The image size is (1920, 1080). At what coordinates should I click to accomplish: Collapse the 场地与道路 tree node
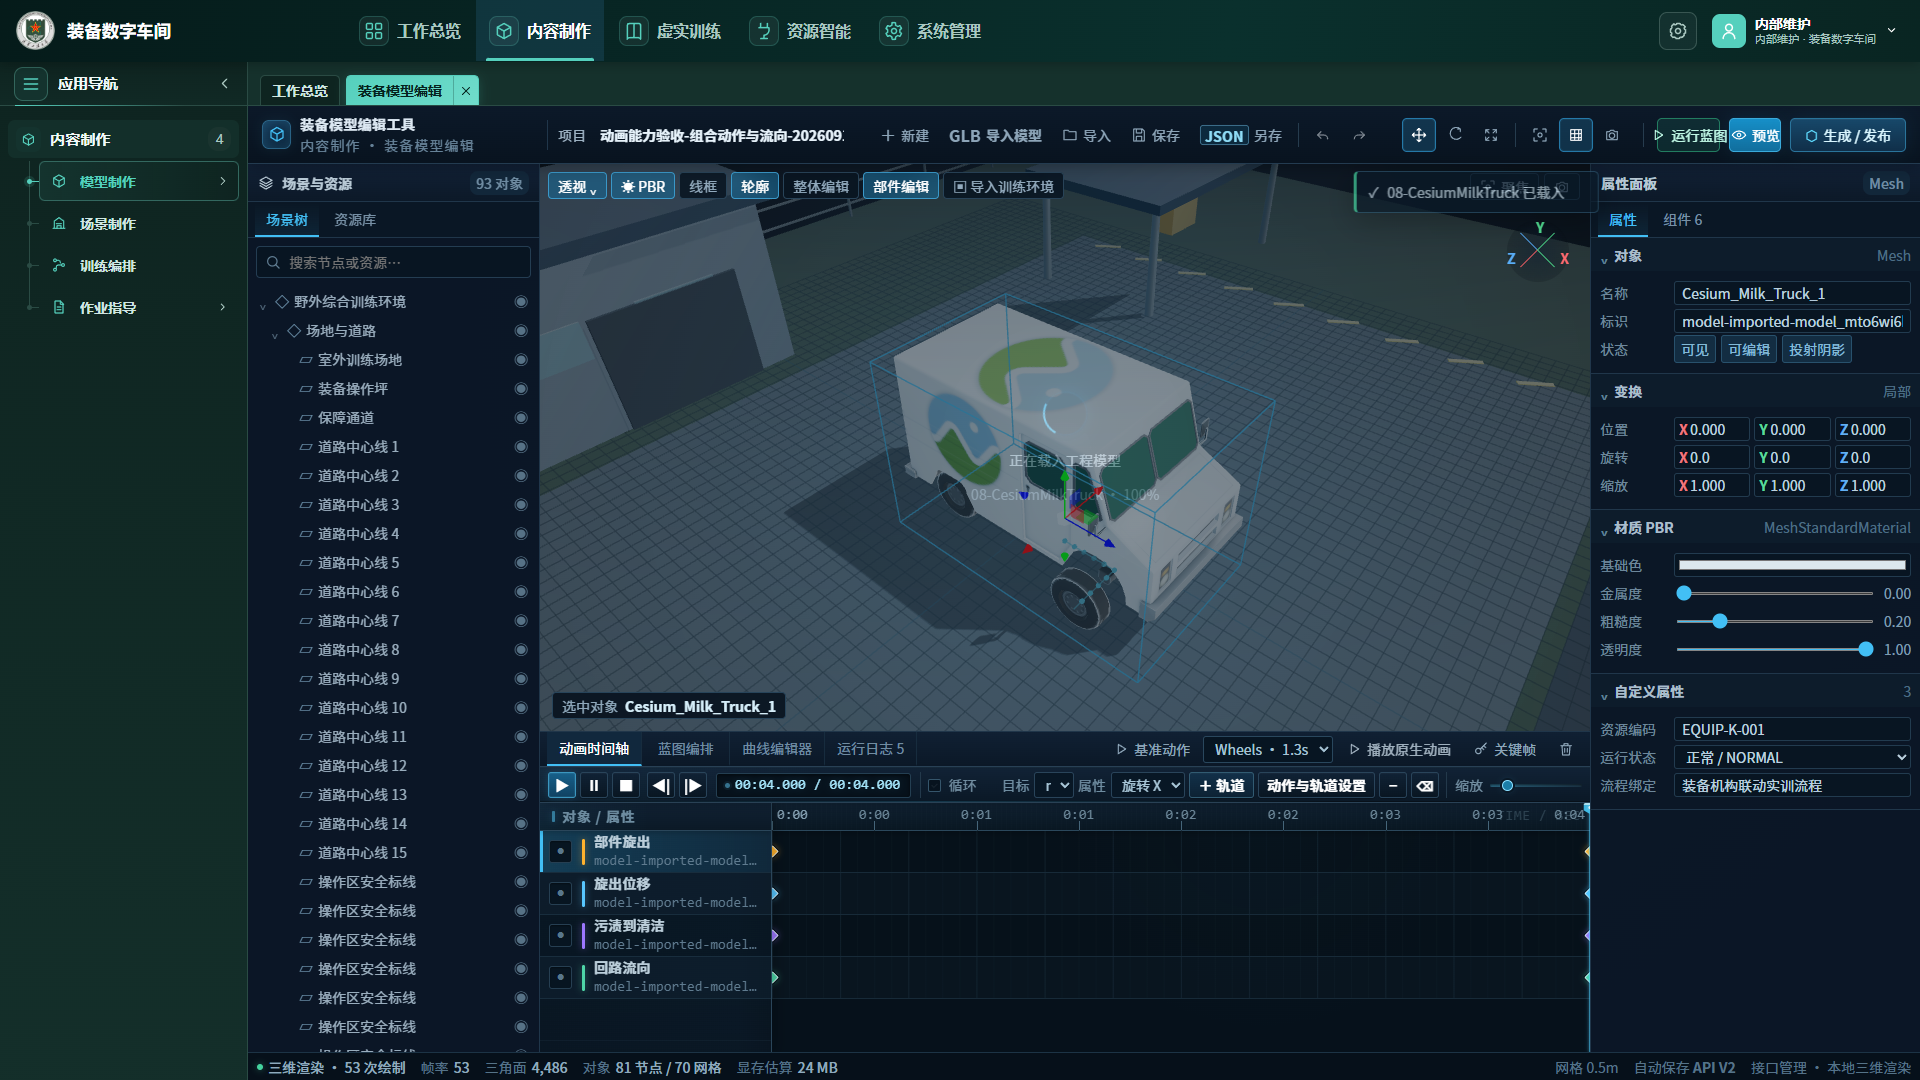(275, 332)
